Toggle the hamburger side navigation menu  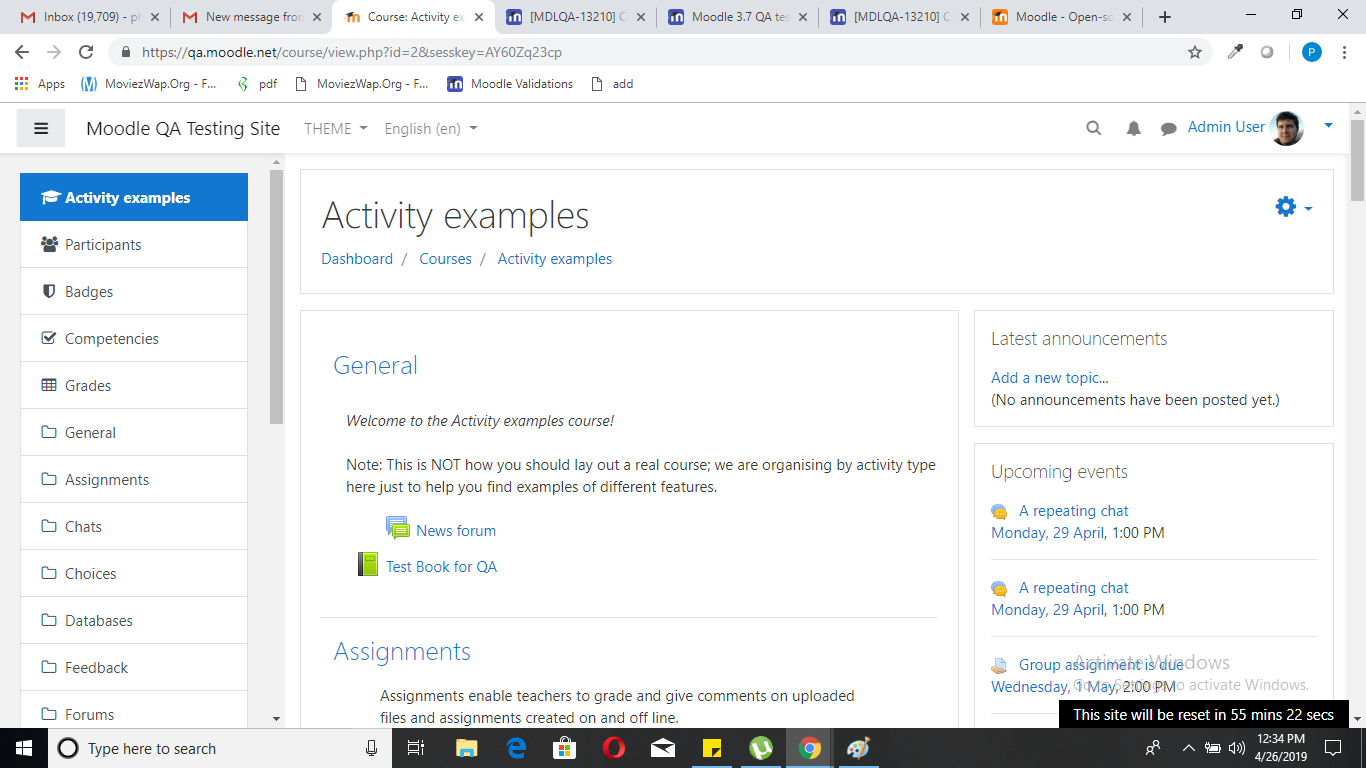[41, 128]
